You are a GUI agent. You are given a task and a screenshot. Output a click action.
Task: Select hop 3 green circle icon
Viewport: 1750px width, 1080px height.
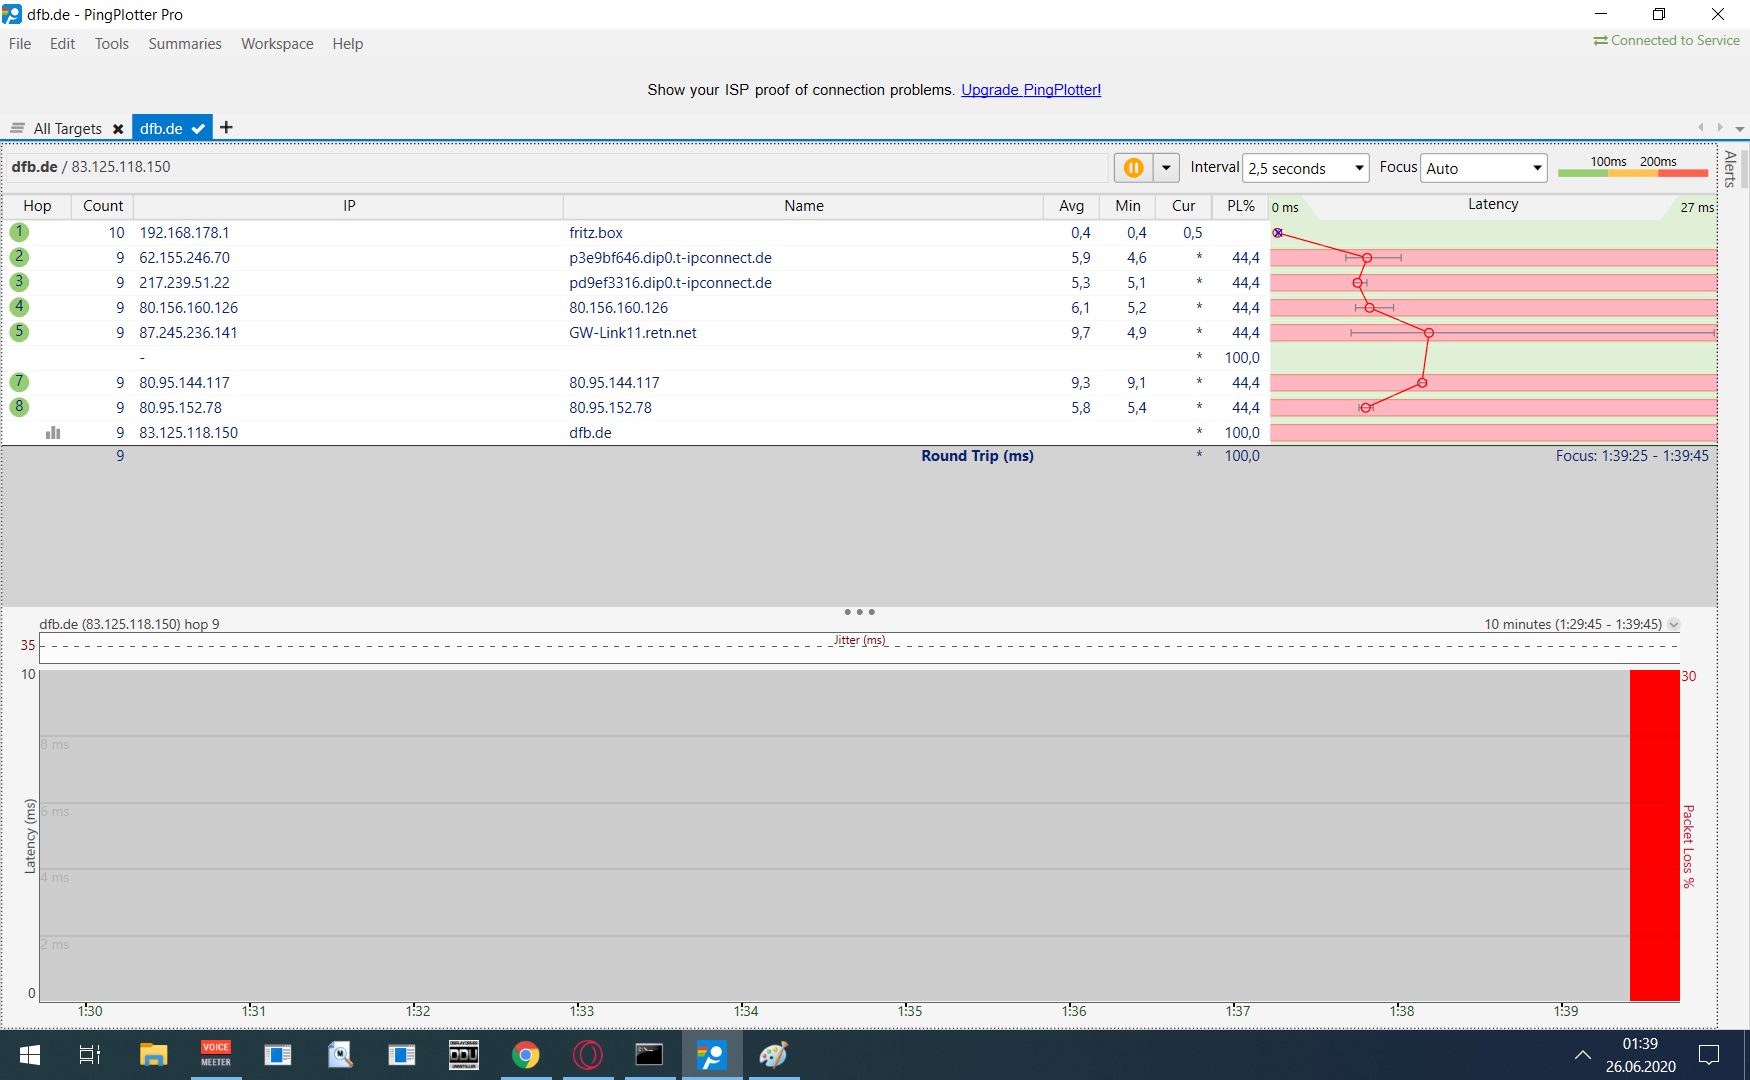(19, 282)
